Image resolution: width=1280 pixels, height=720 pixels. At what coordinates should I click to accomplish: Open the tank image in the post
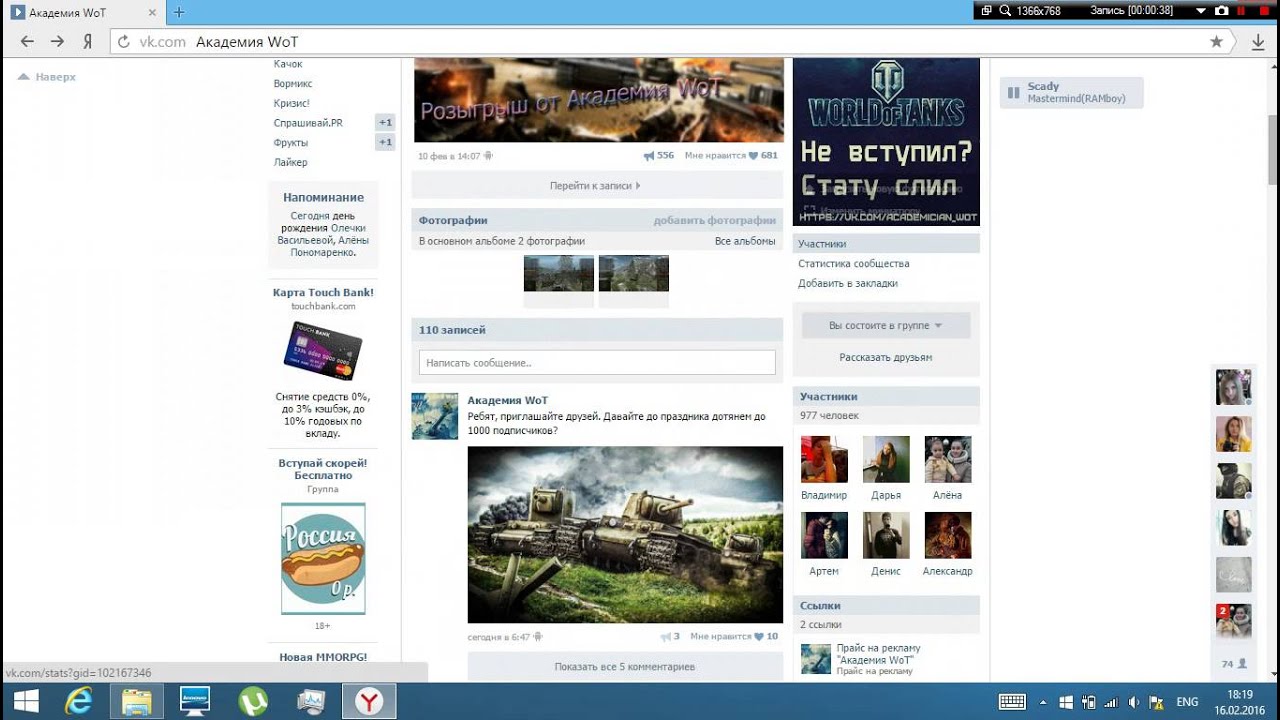[x=625, y=535]
